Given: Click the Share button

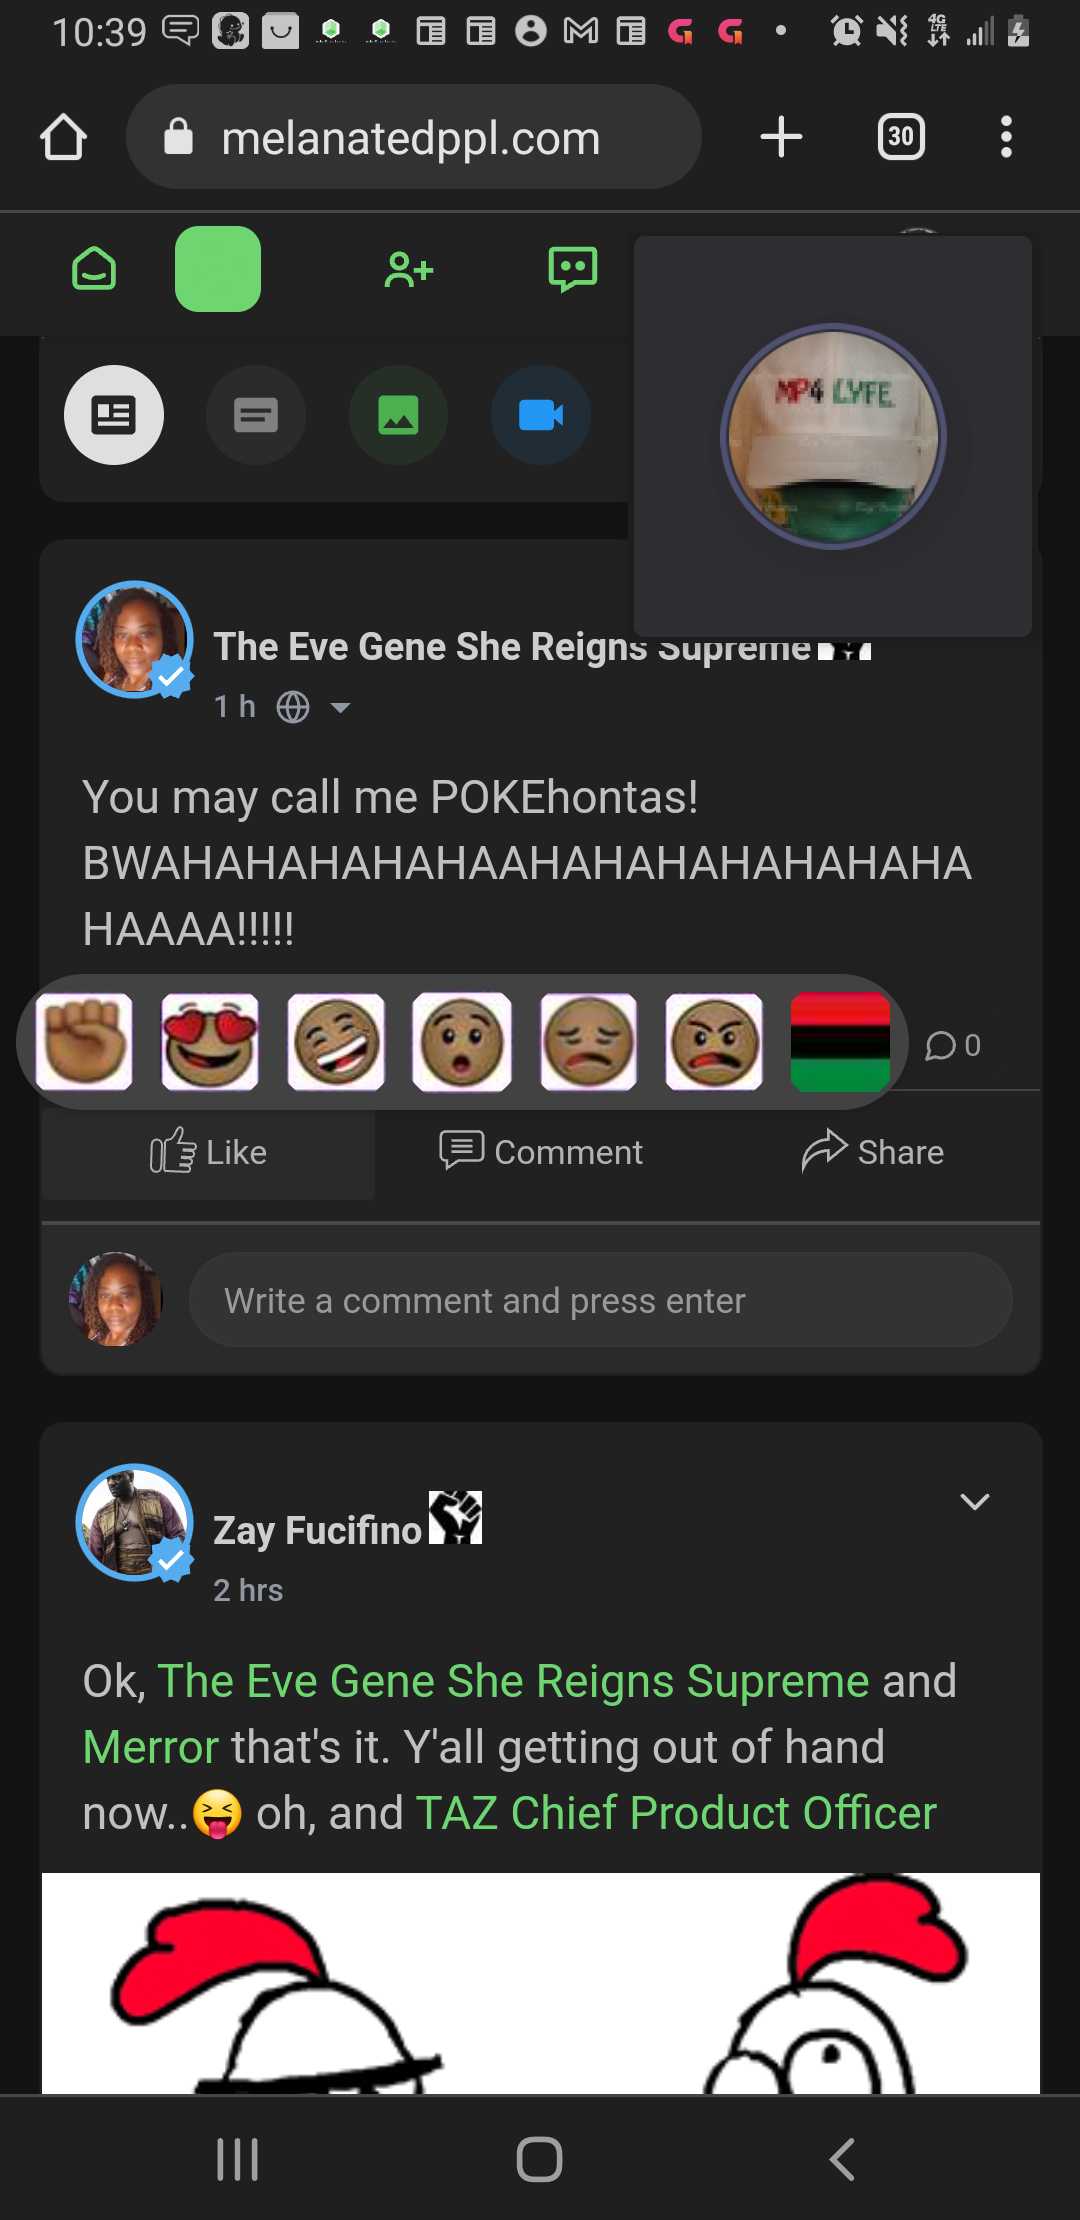Looking at the screenshot, I should 873,1152.
